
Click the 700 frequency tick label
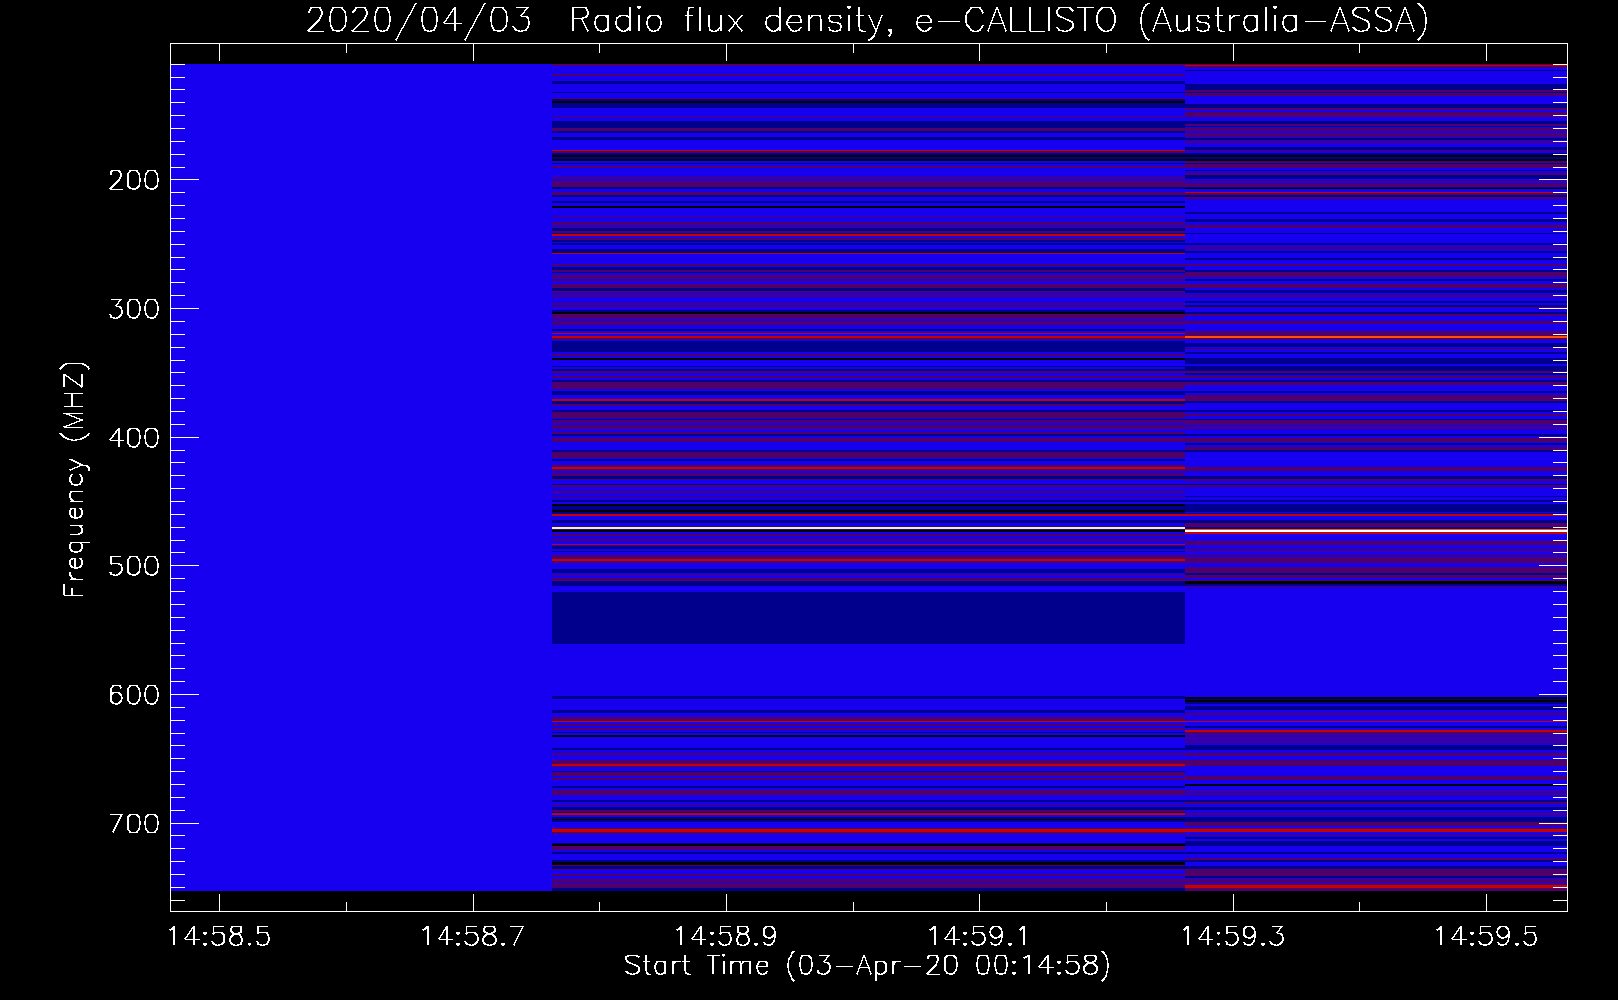coord(134,824)
